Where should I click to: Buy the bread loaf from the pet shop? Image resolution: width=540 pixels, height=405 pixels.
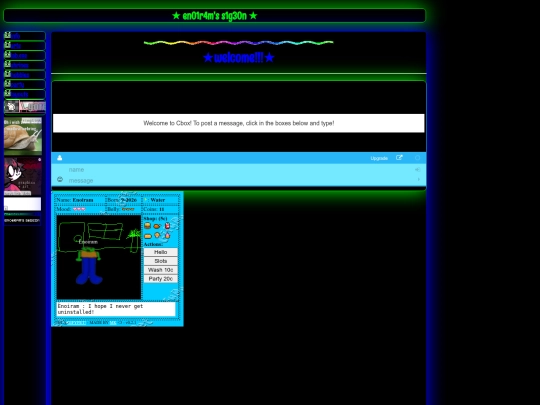(x=148, y=236)
